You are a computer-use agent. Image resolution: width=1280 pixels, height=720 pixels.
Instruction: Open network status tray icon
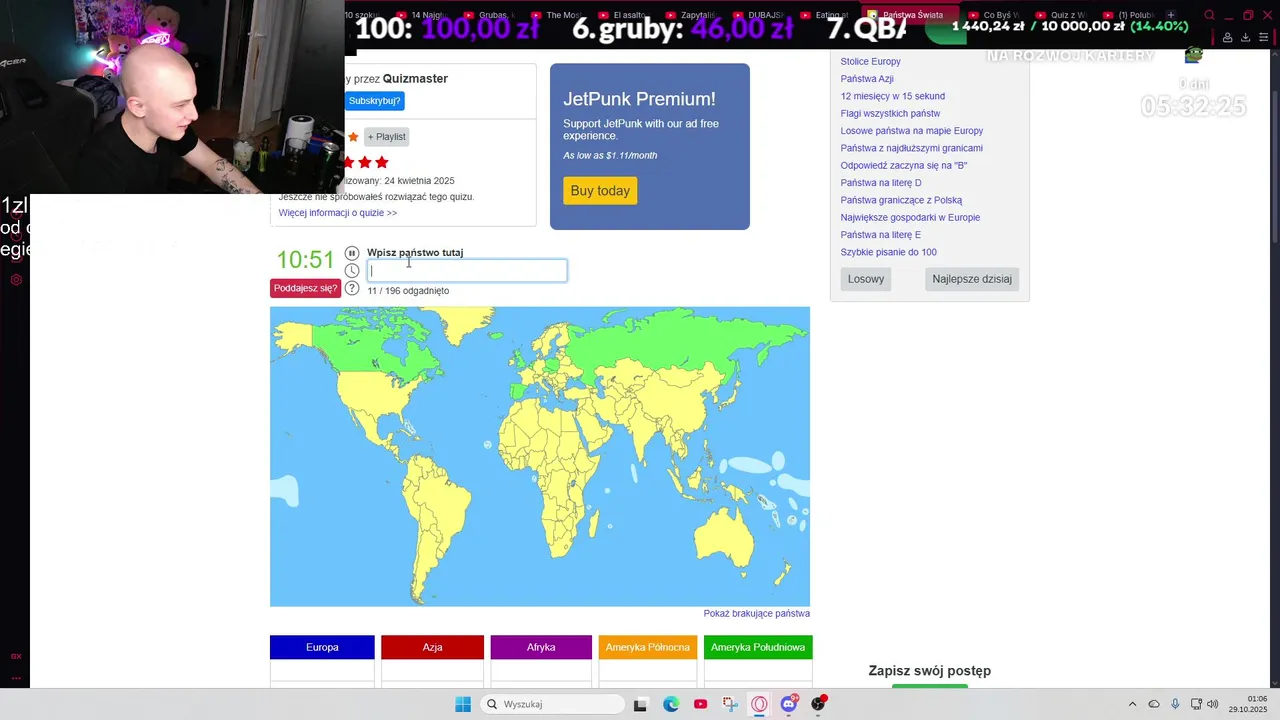point(1196,704)
